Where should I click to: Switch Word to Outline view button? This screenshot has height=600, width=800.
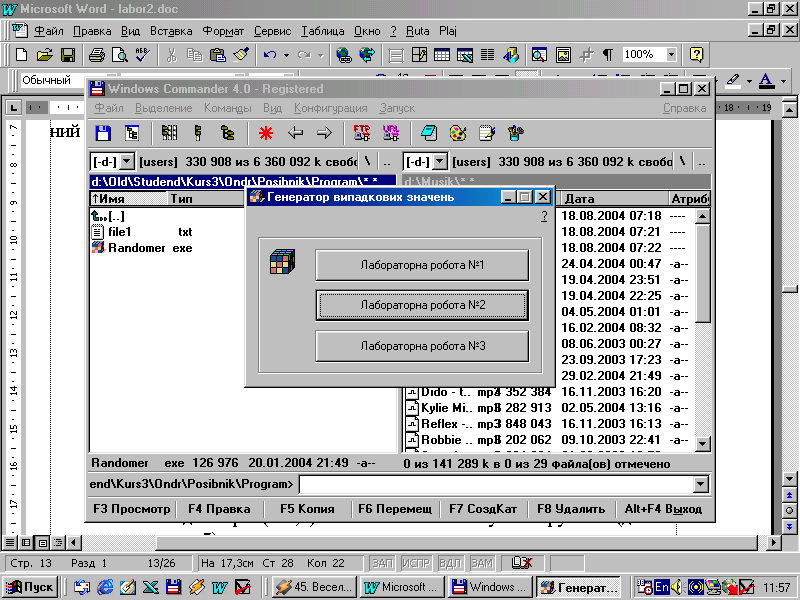[x=58, y=543]
